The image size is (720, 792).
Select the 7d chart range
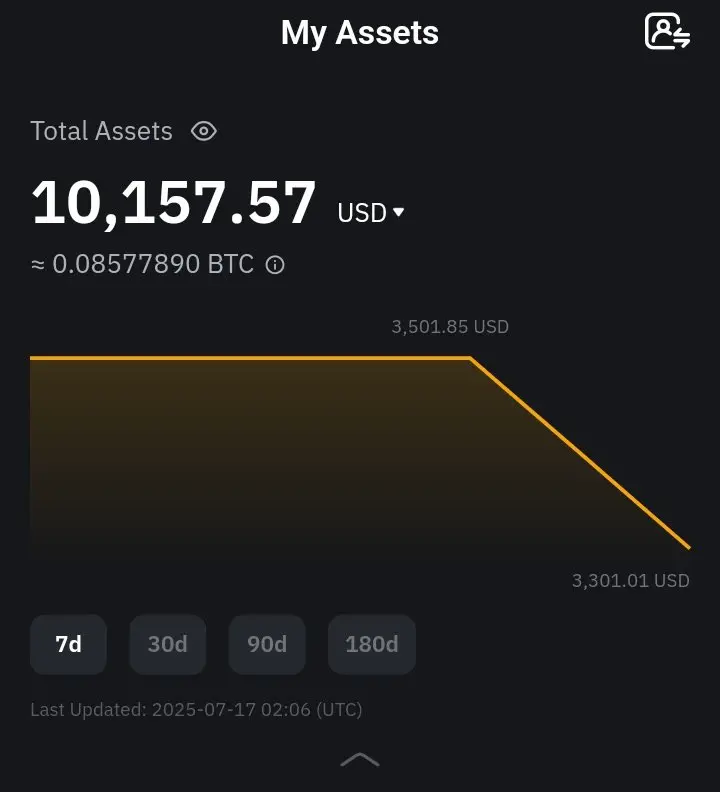click(68, 644)
